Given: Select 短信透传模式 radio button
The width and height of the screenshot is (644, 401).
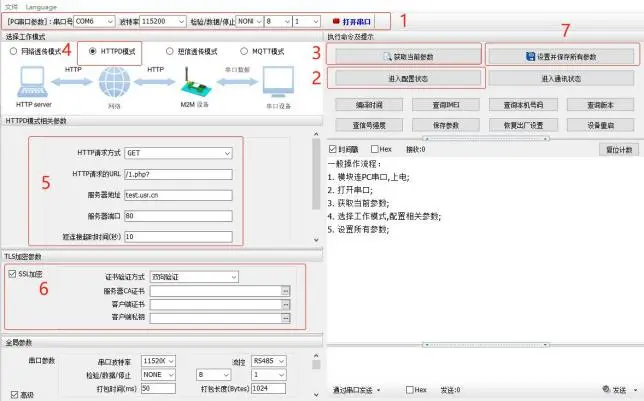Looking at the screenshot, I should 170,51.
